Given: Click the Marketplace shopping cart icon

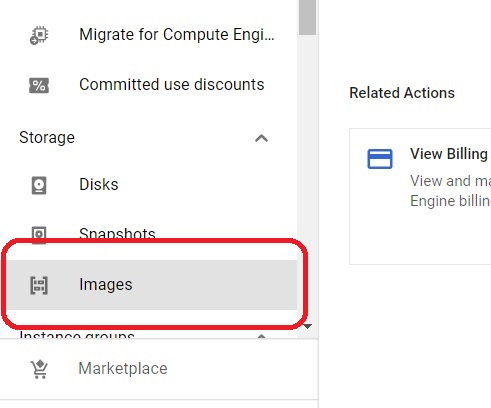Looking at the screenshot, I should [x=39, y=369].
